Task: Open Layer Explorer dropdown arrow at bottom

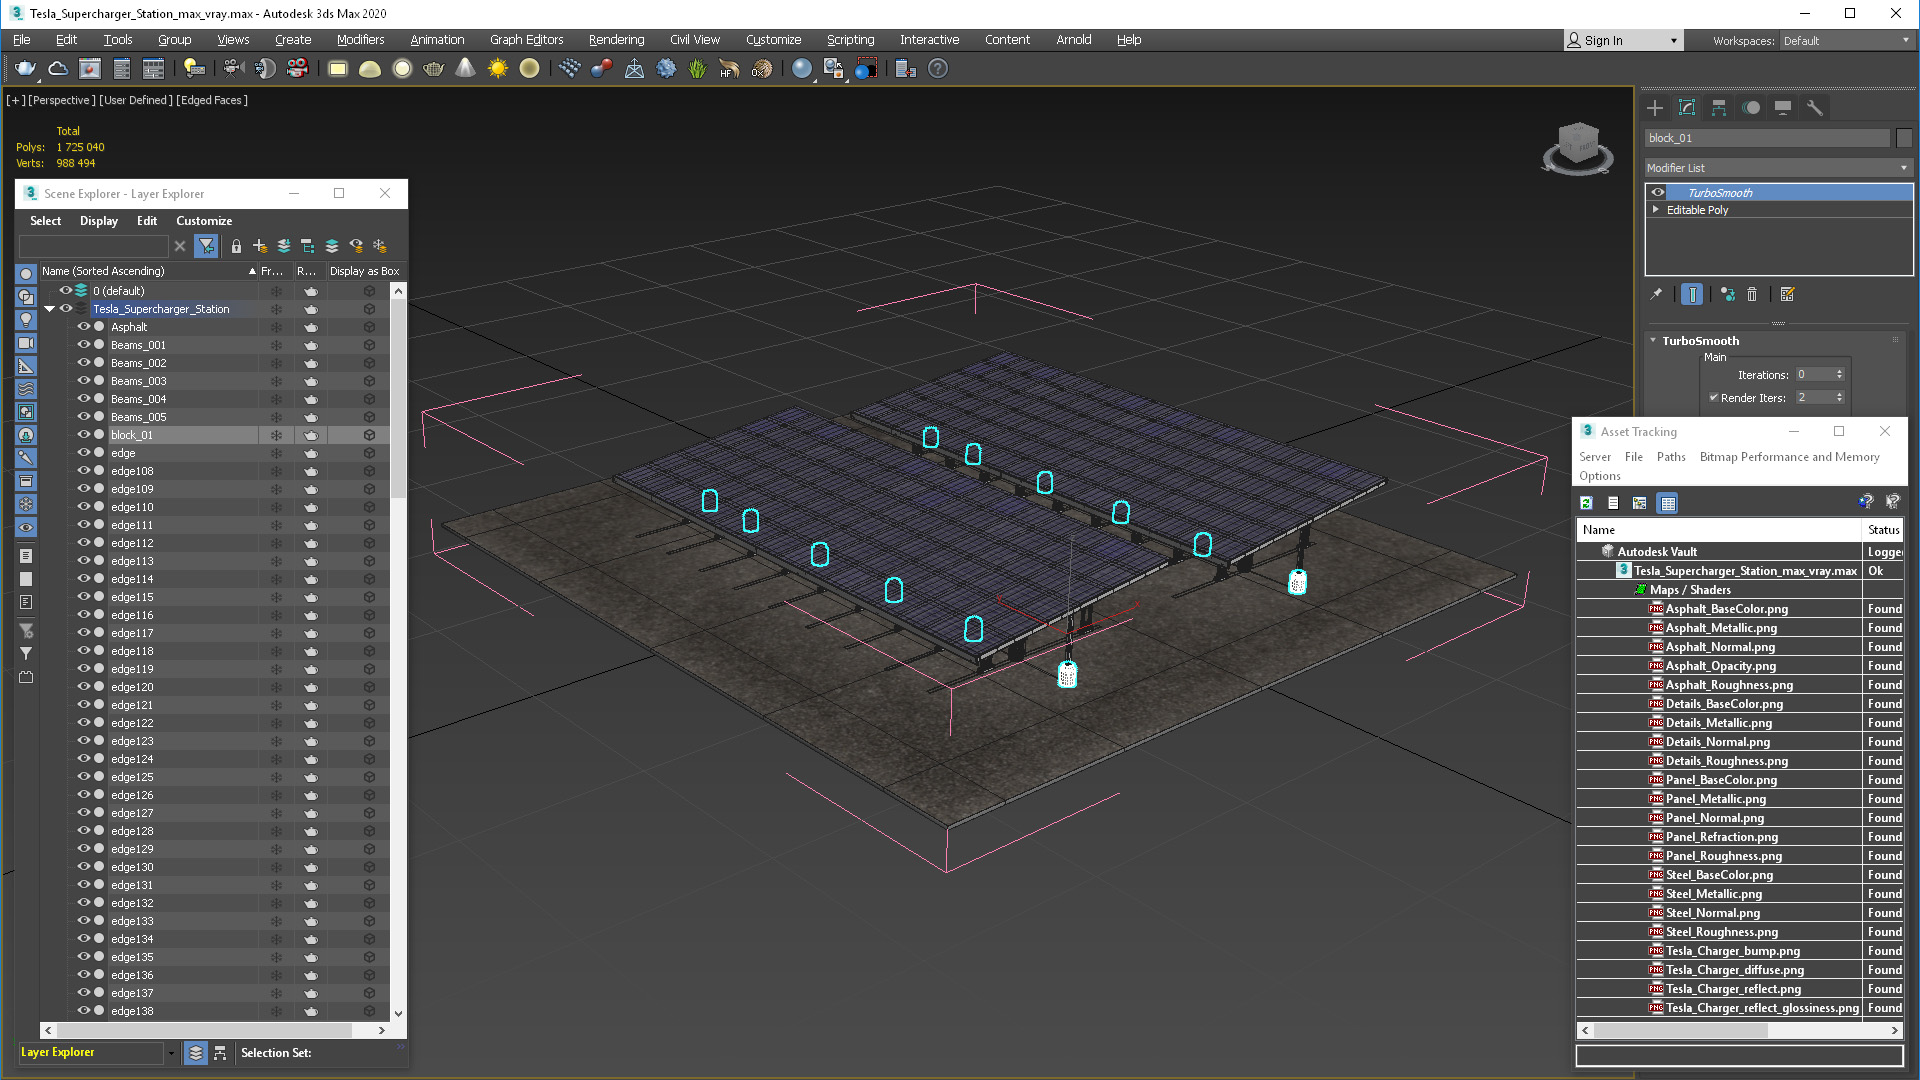Action: click(x=171, y=1053)
